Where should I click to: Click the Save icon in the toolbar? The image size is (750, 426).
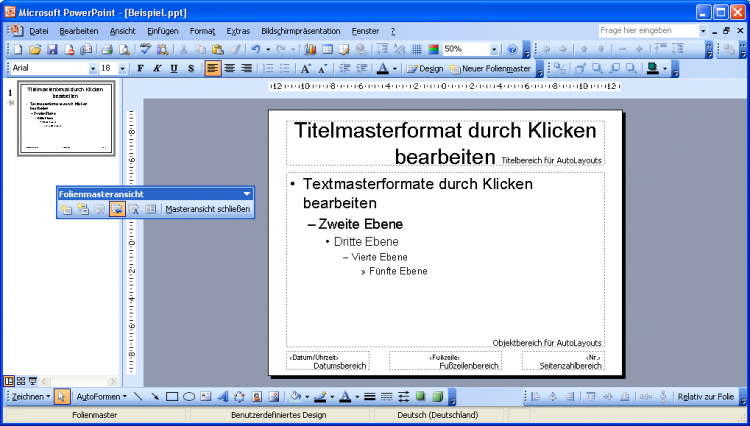52,49
